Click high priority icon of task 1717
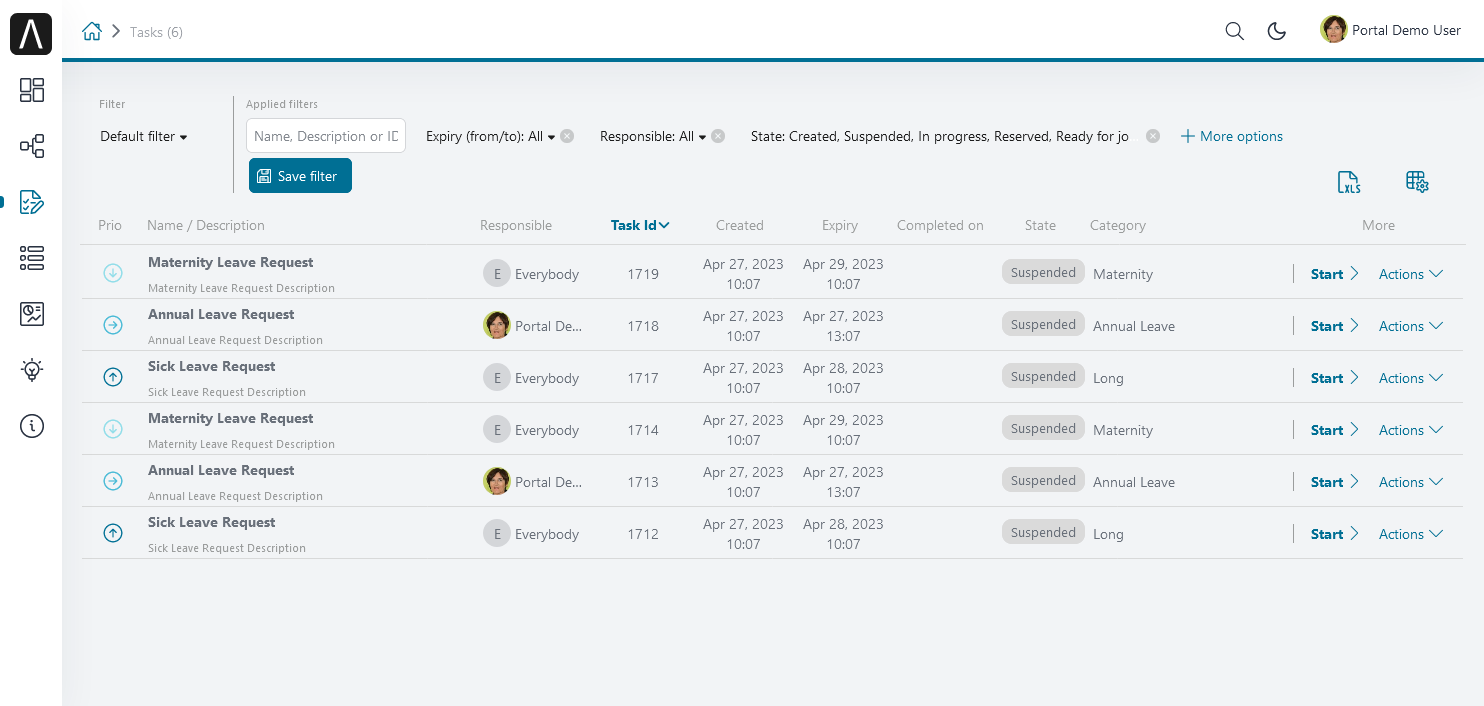This screenshot has width=1484, height=706. click(x=113, y=377)
